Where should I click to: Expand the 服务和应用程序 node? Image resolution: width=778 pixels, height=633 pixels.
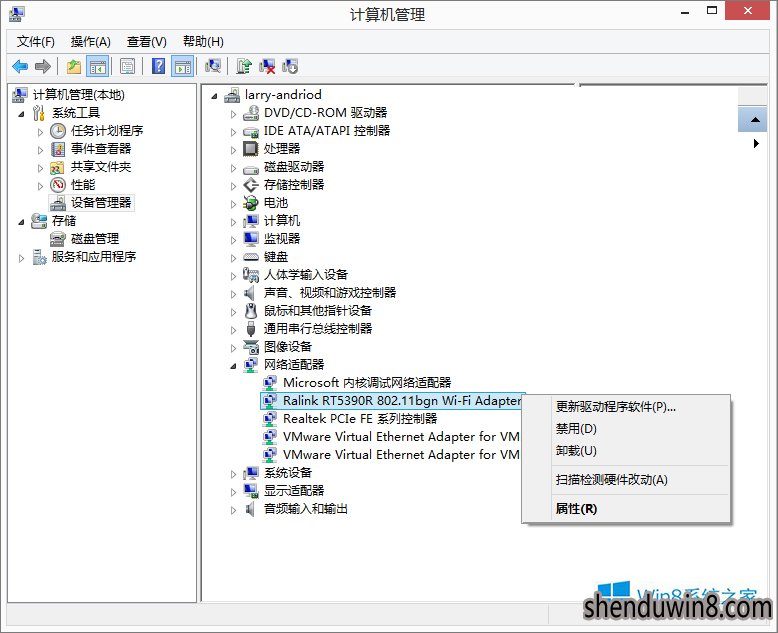pos(21,258)
